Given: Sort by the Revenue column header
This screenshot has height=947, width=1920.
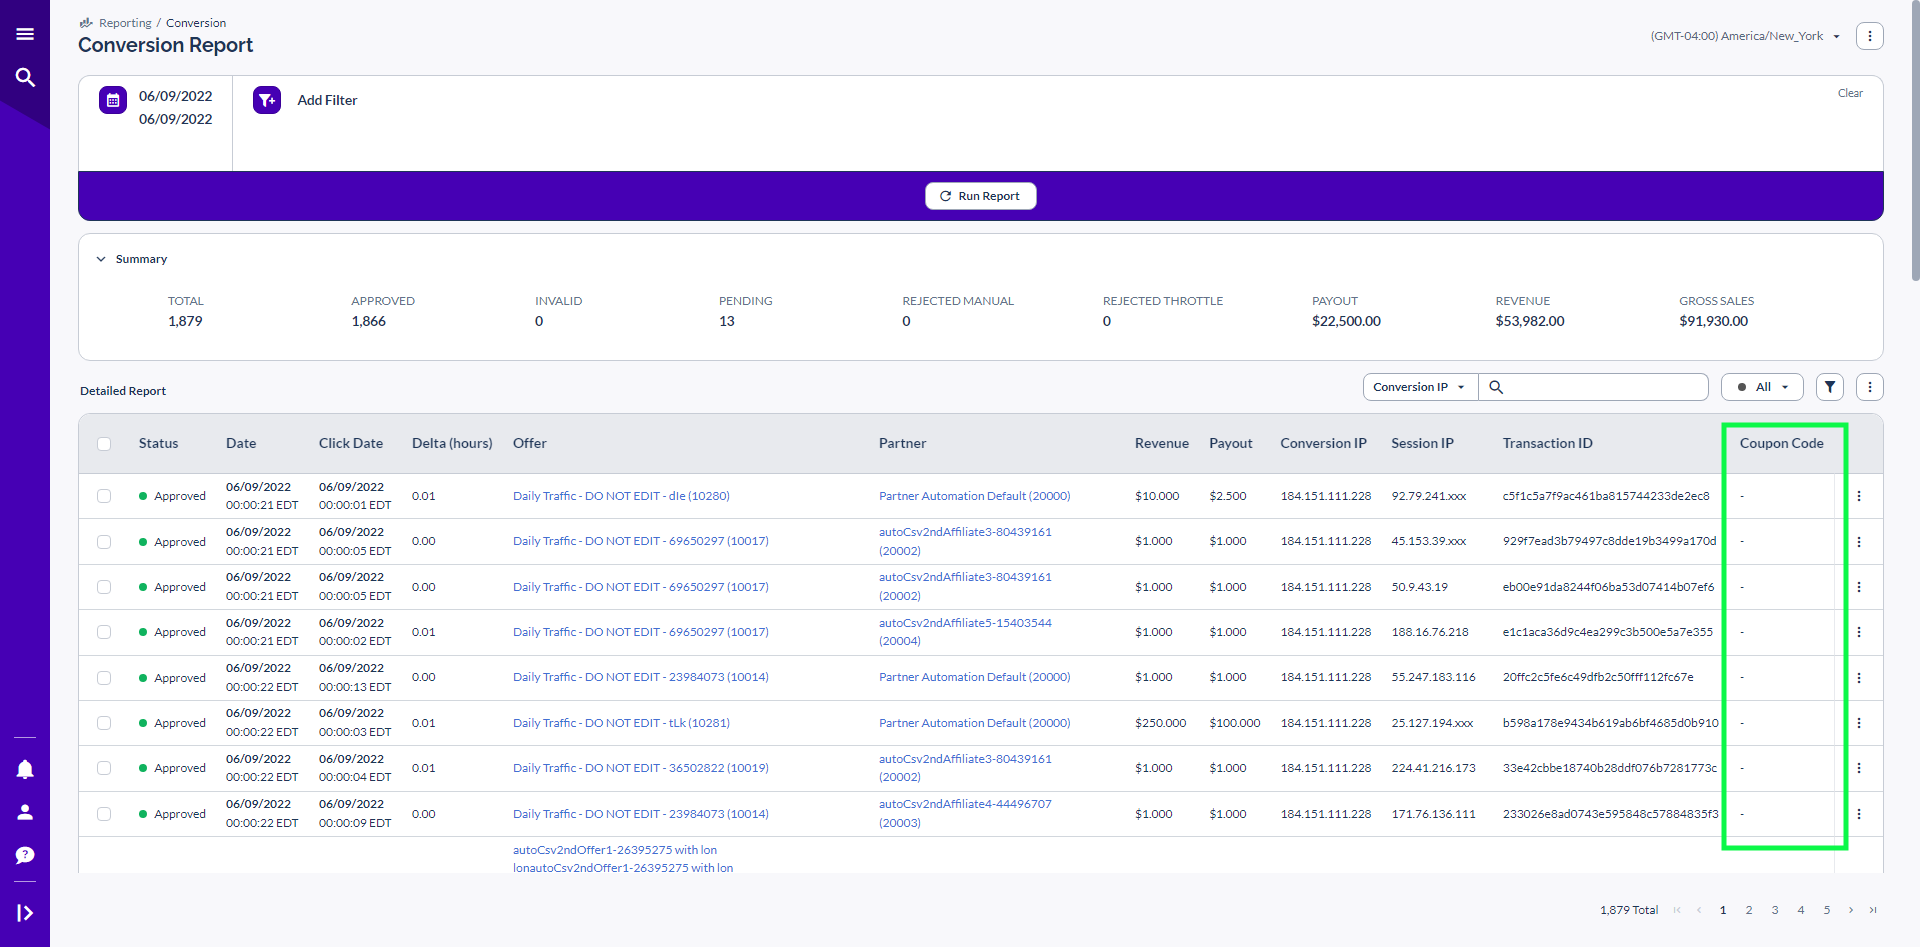Looking at the screenshot, I should [x=1161, y=443].
